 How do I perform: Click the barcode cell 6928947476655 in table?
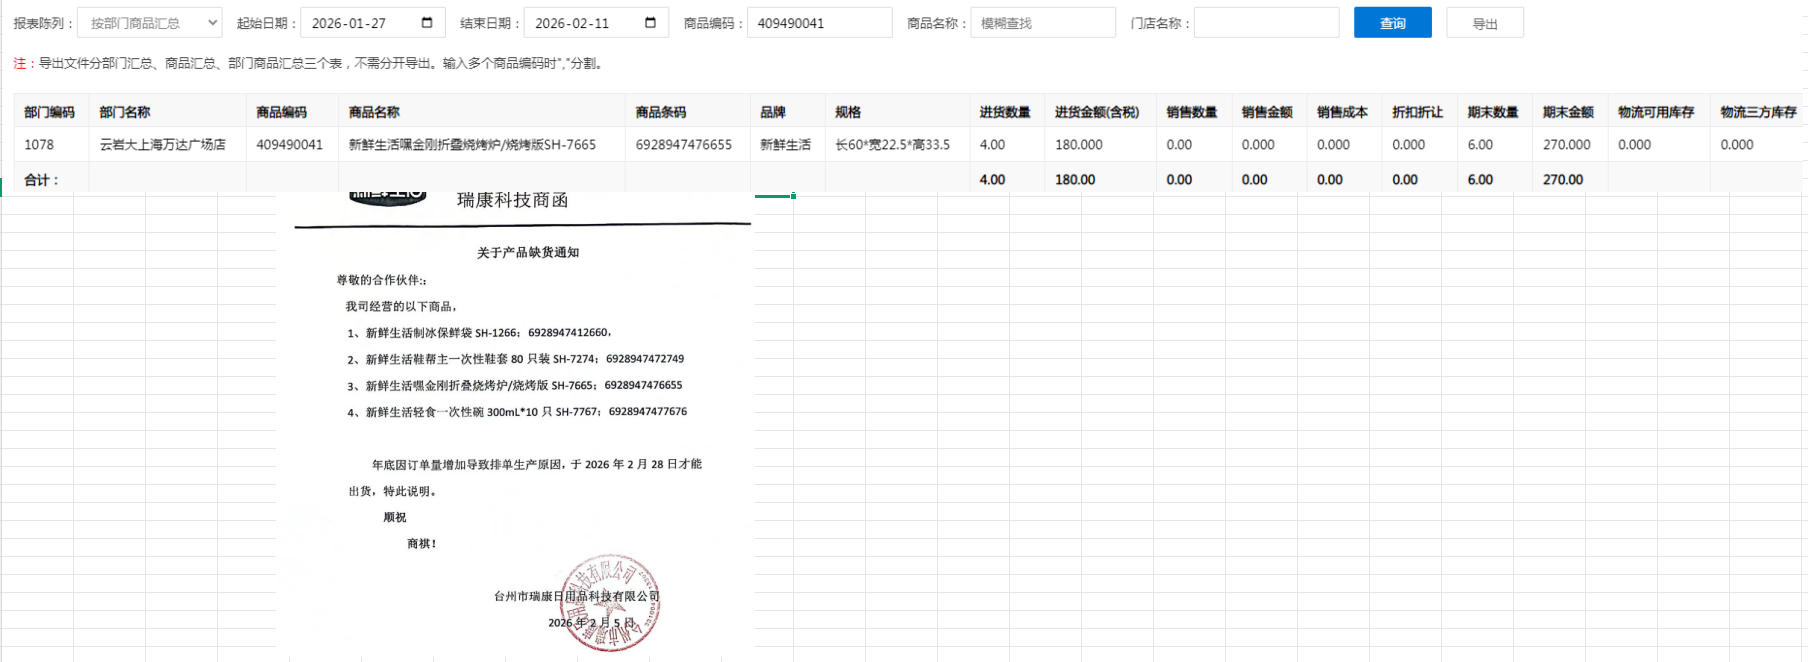click(x=684, y=145)
